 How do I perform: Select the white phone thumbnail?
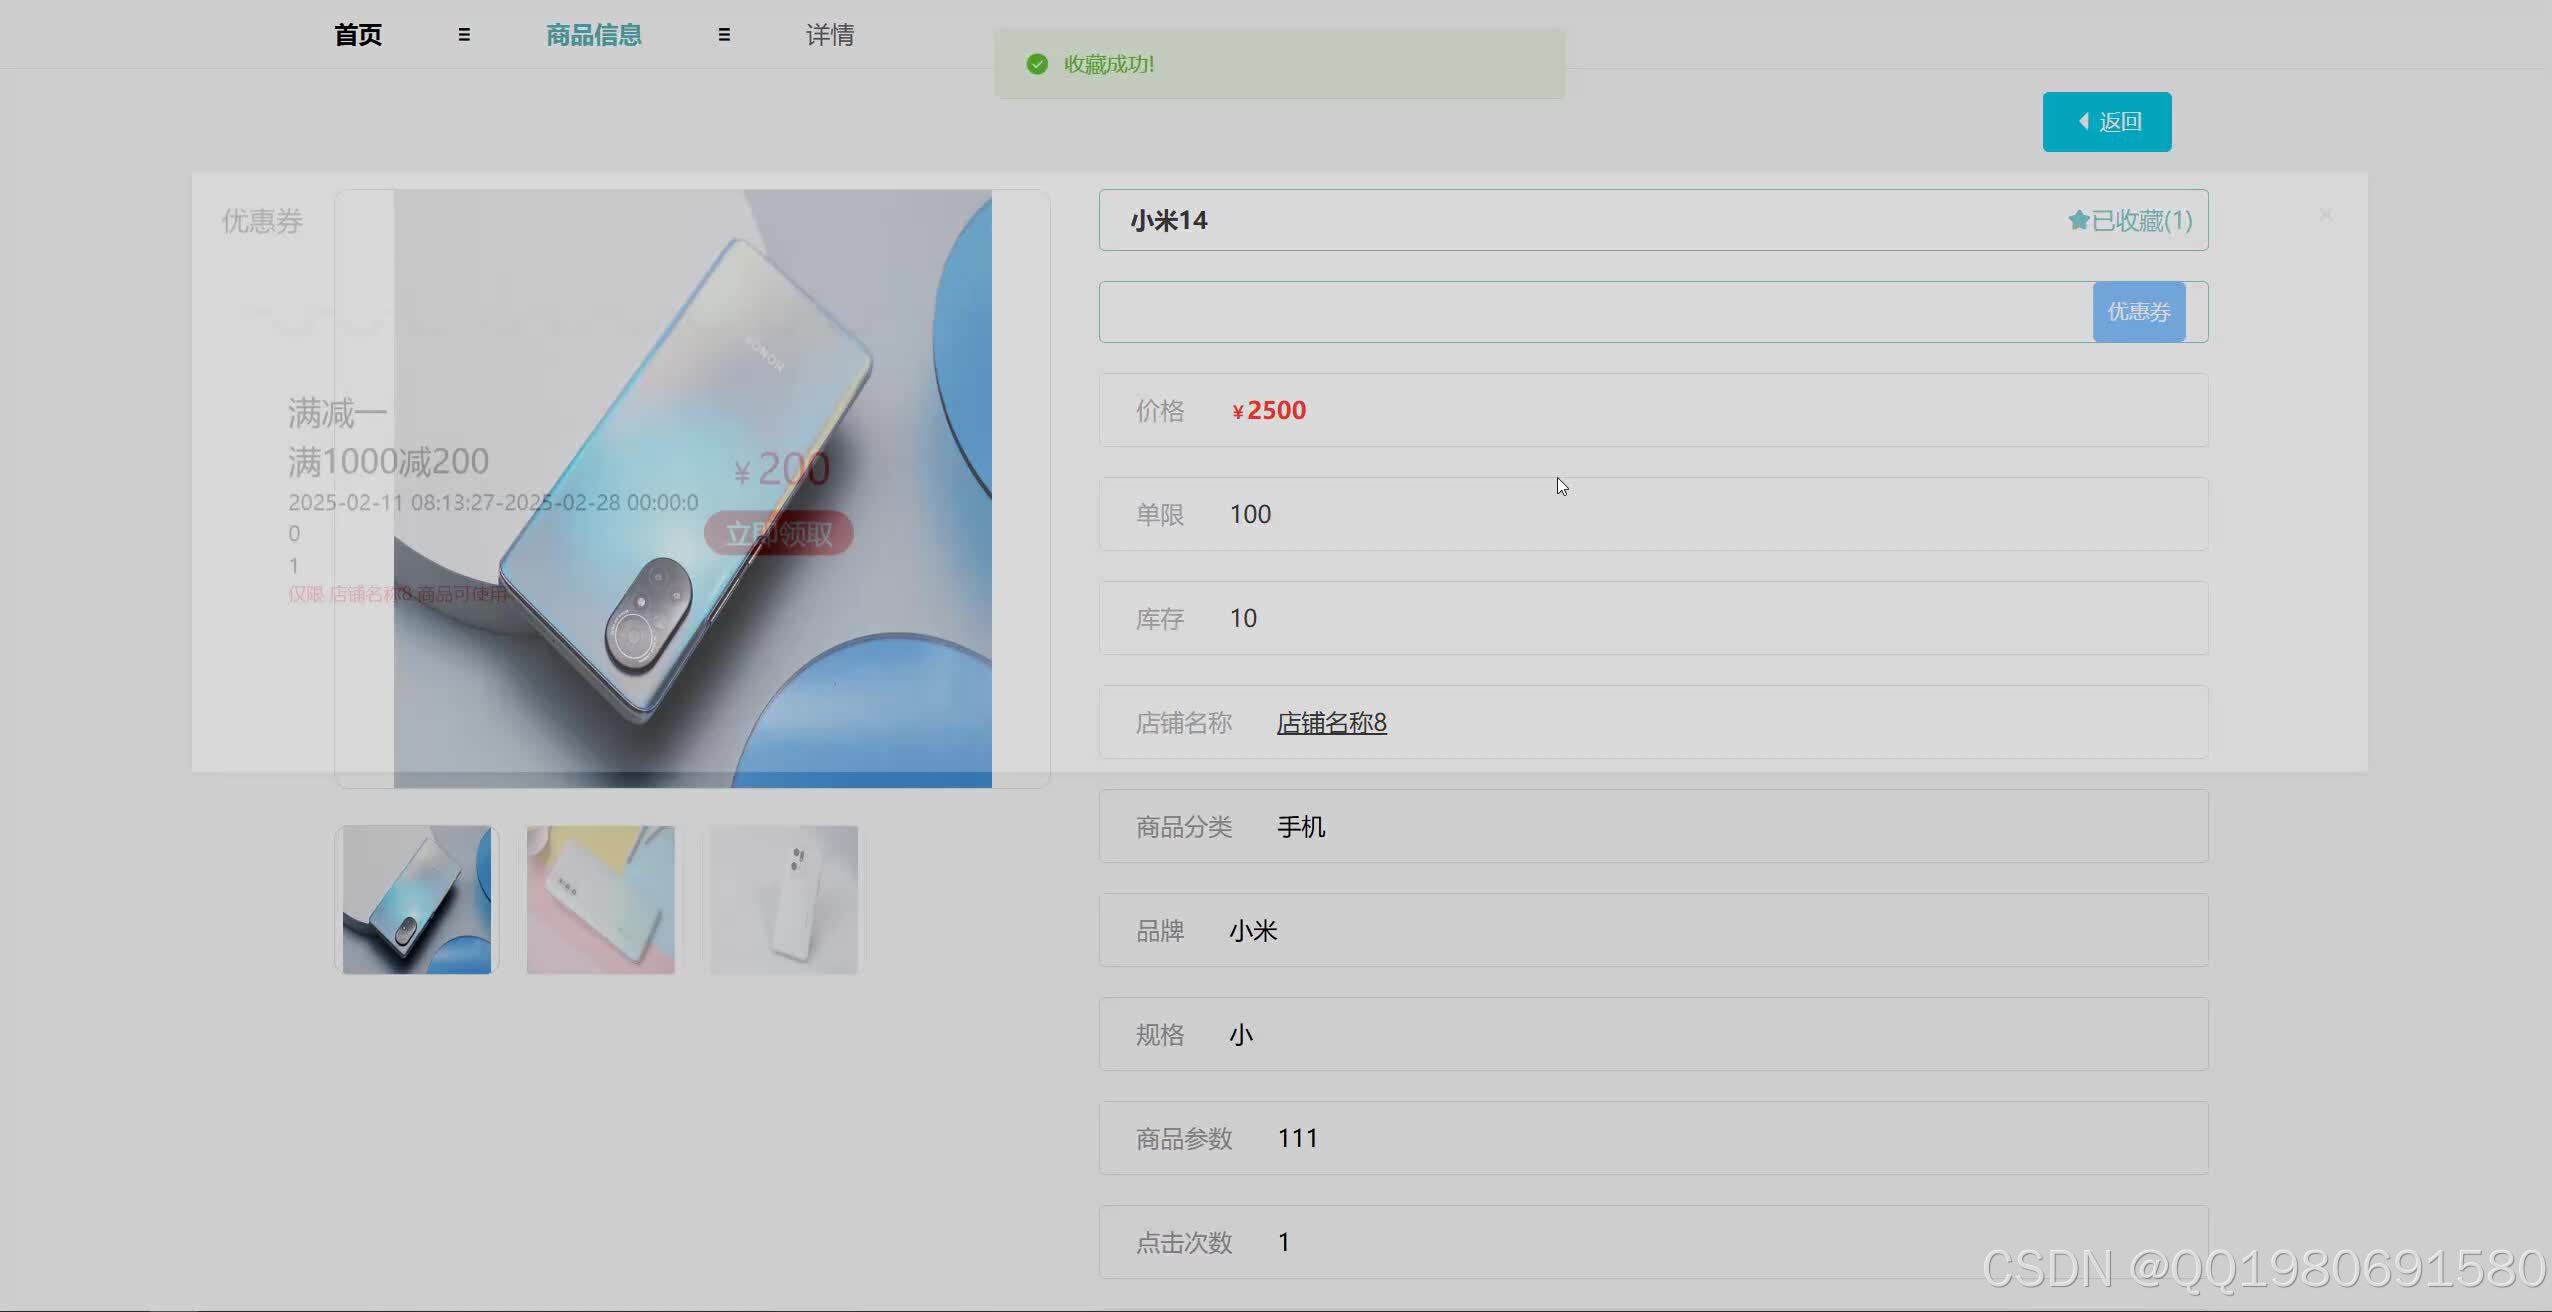[x=784, y=899]
